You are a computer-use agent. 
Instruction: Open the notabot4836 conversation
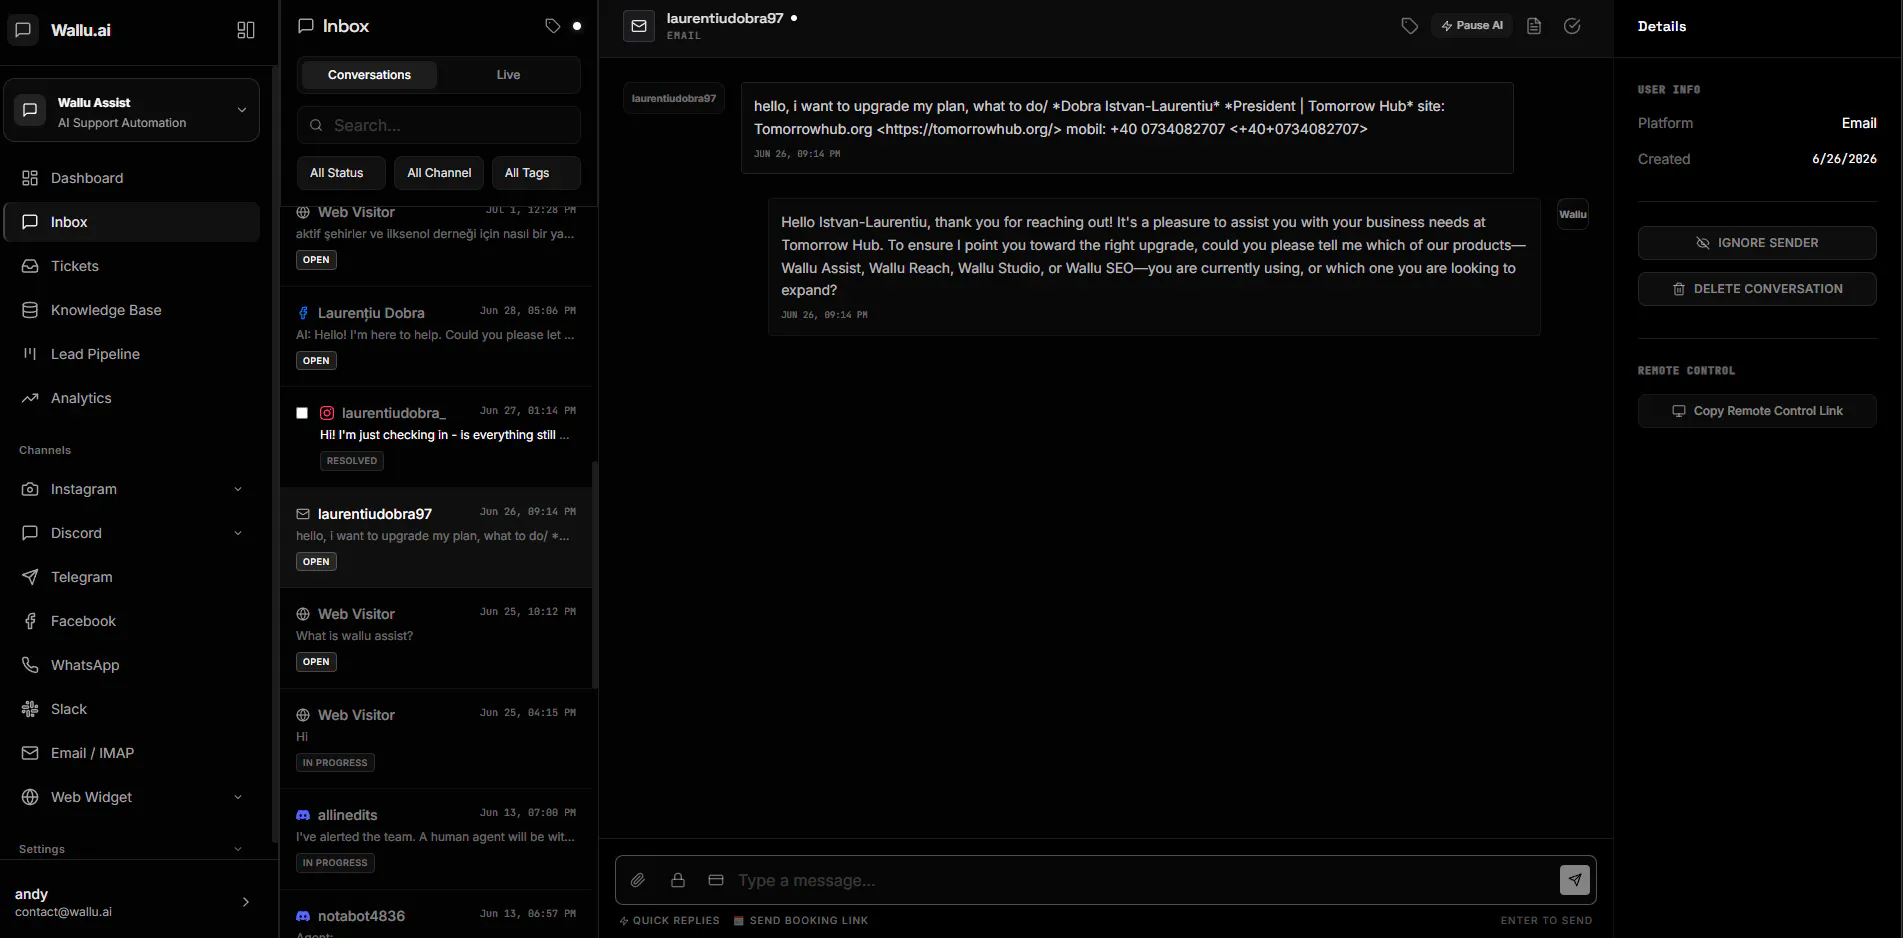tap(437, 915)
